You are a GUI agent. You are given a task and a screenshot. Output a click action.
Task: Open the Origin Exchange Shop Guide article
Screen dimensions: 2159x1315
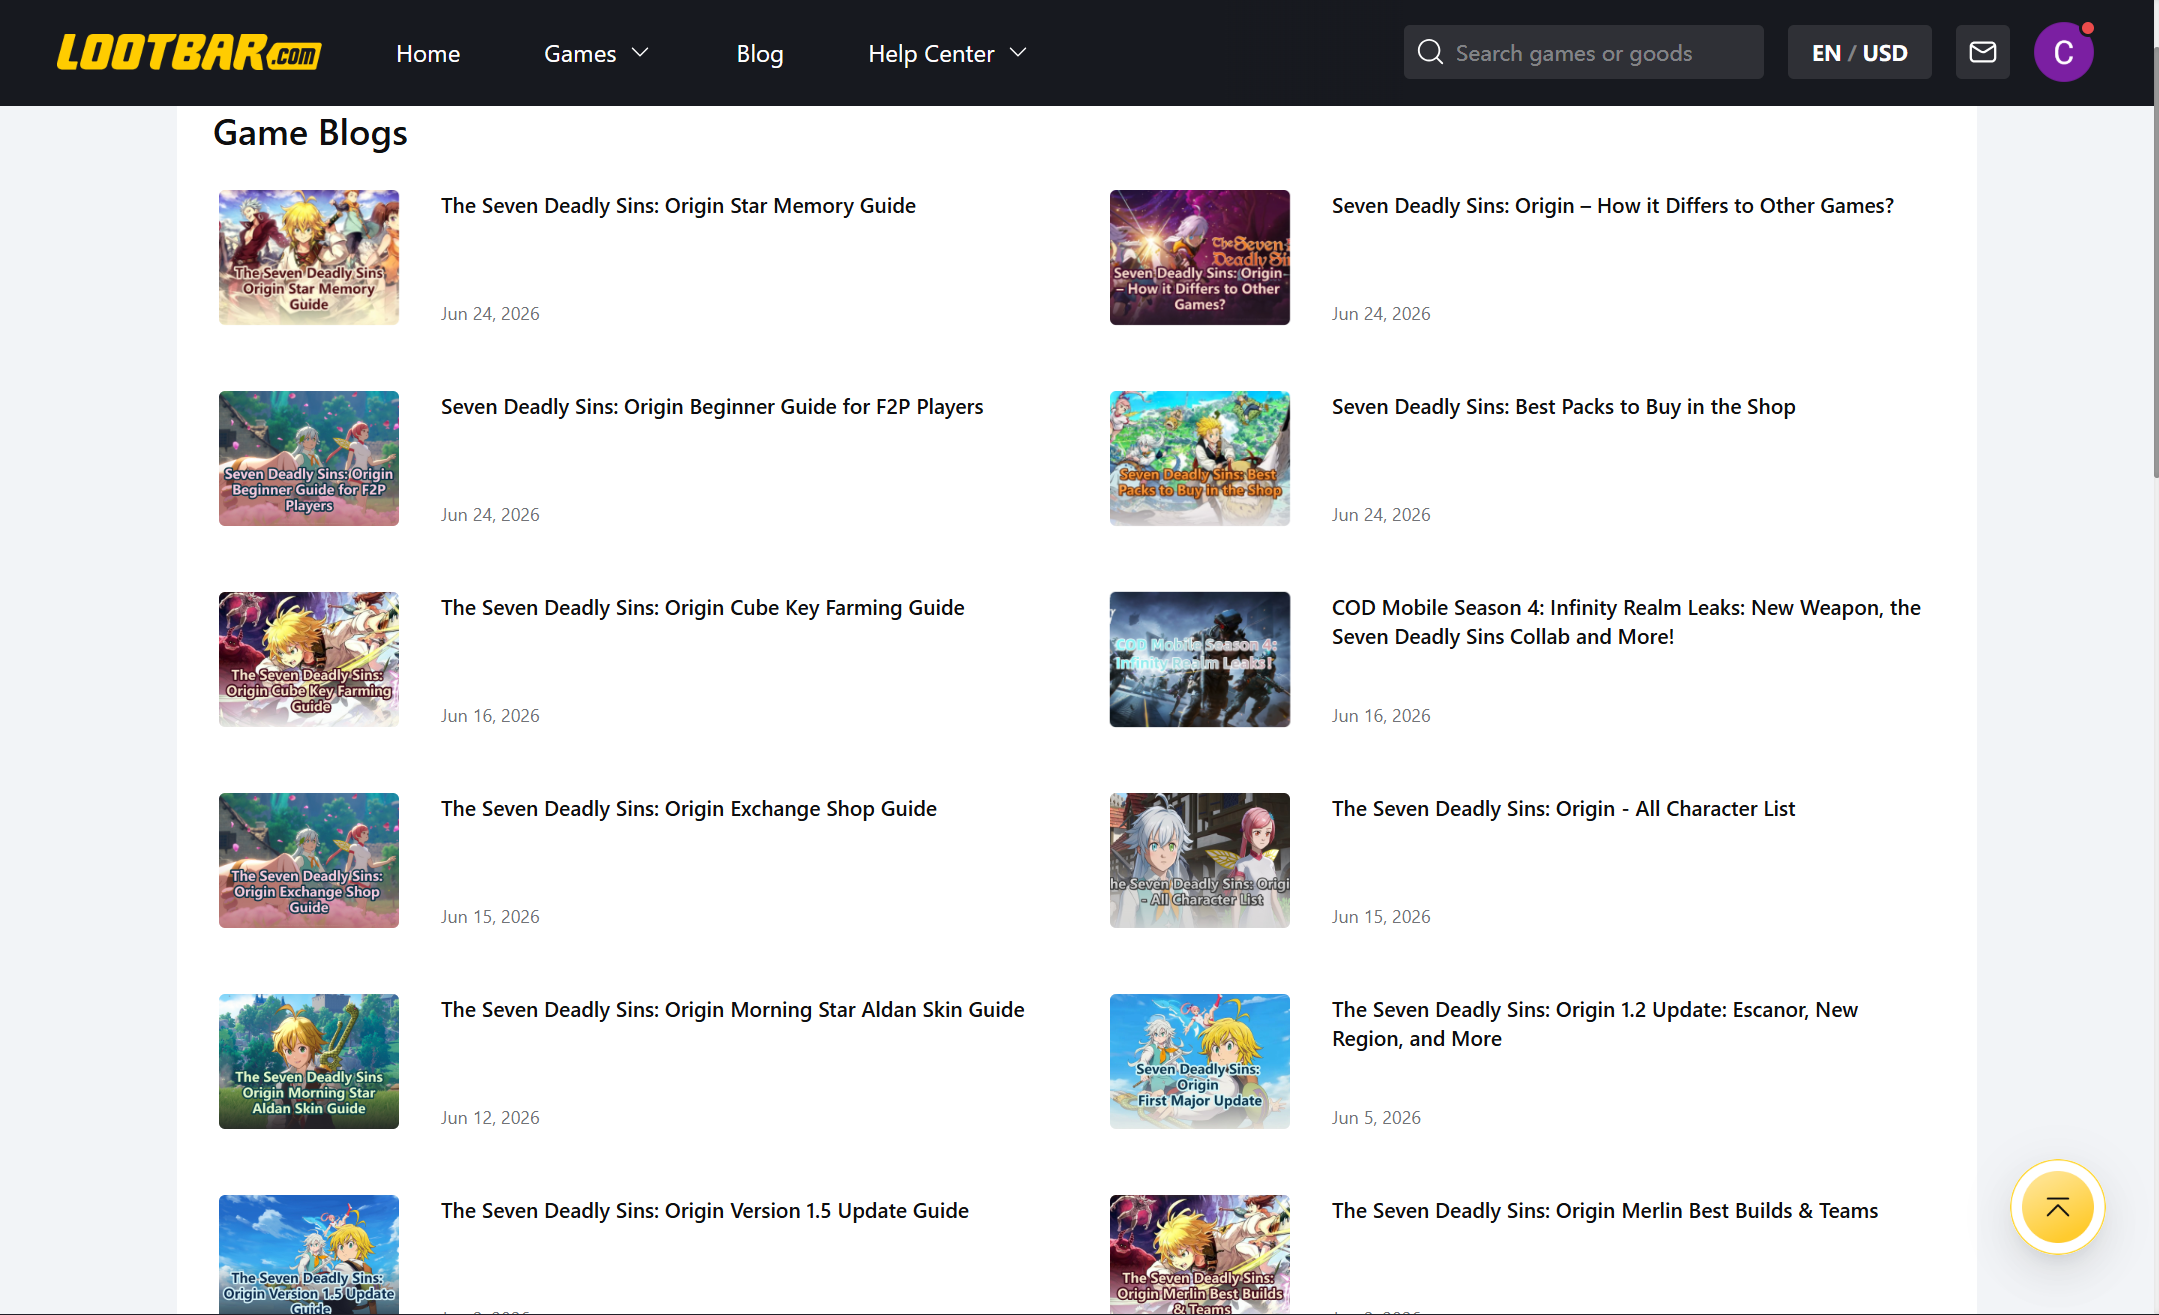point(688,809)
